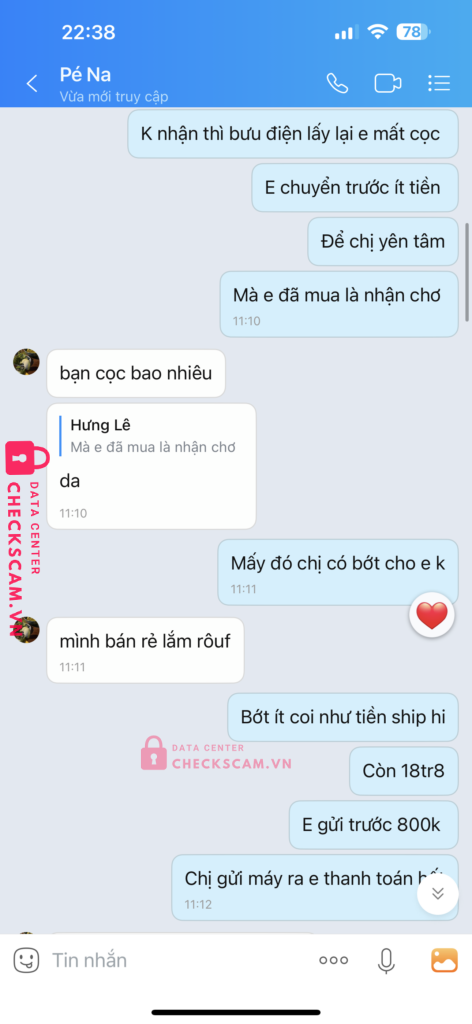
Task: Start a voice call with Pé Na
Action: point(337,83)
